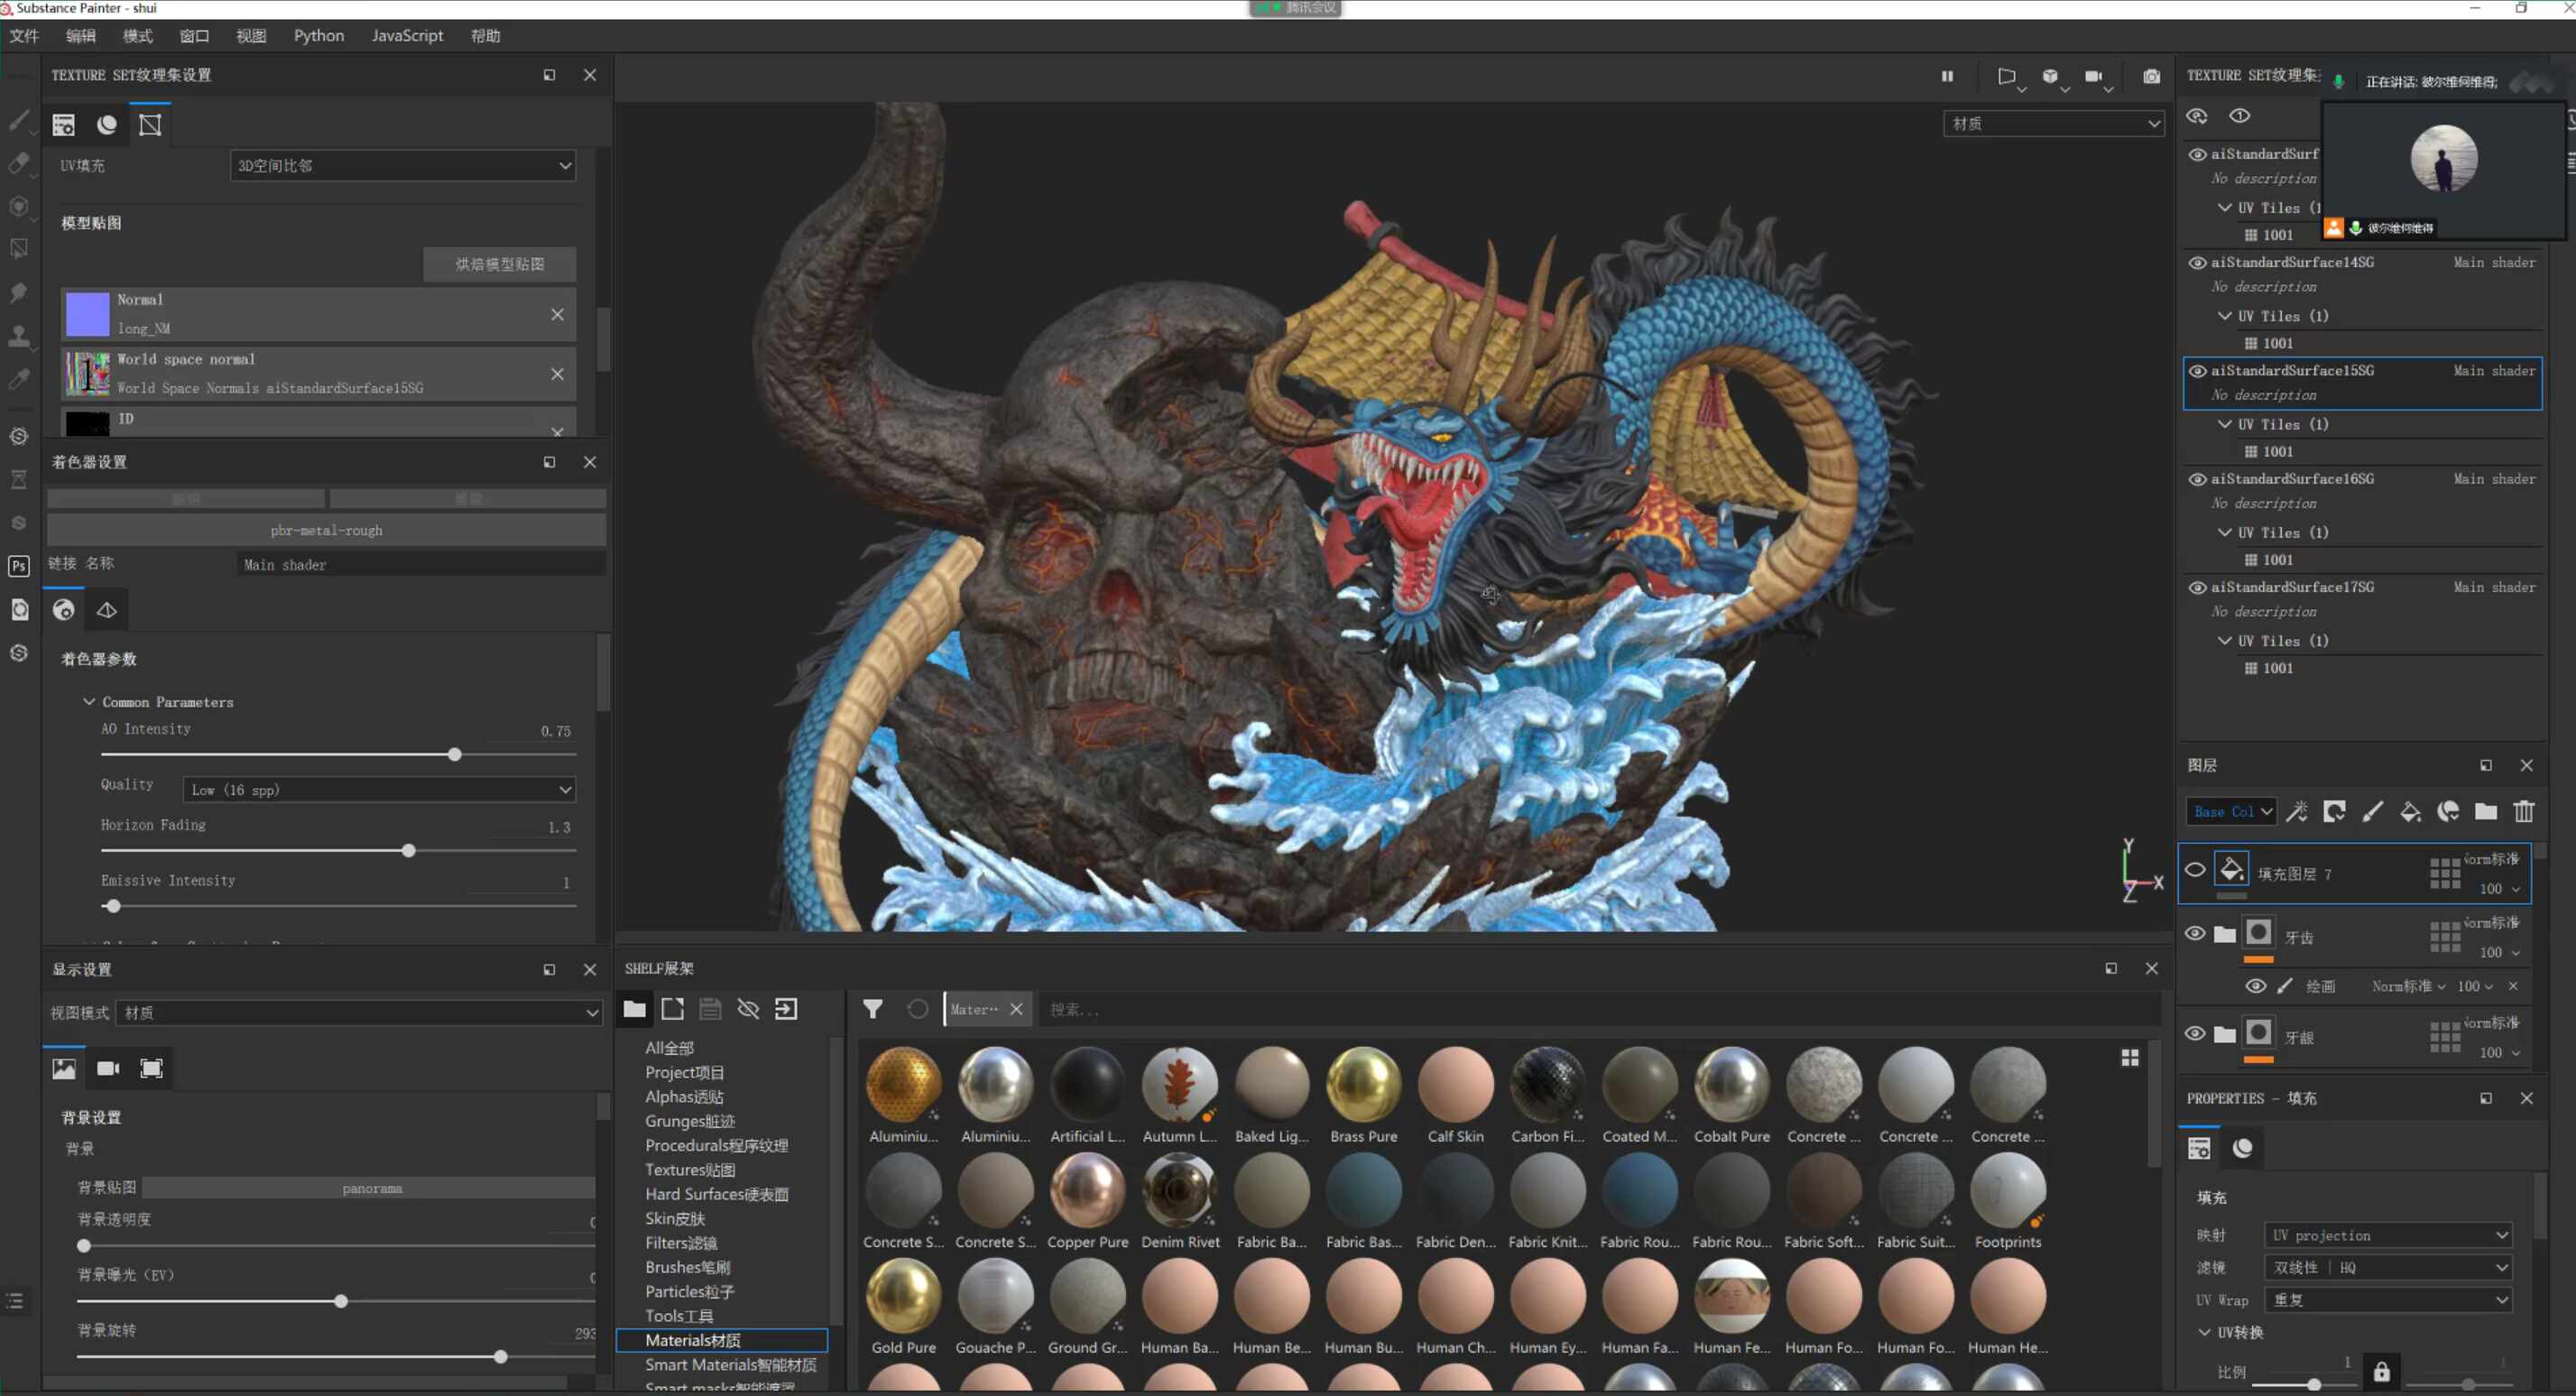Hide the 绘画 paint effect

(x=2256, y=986)
